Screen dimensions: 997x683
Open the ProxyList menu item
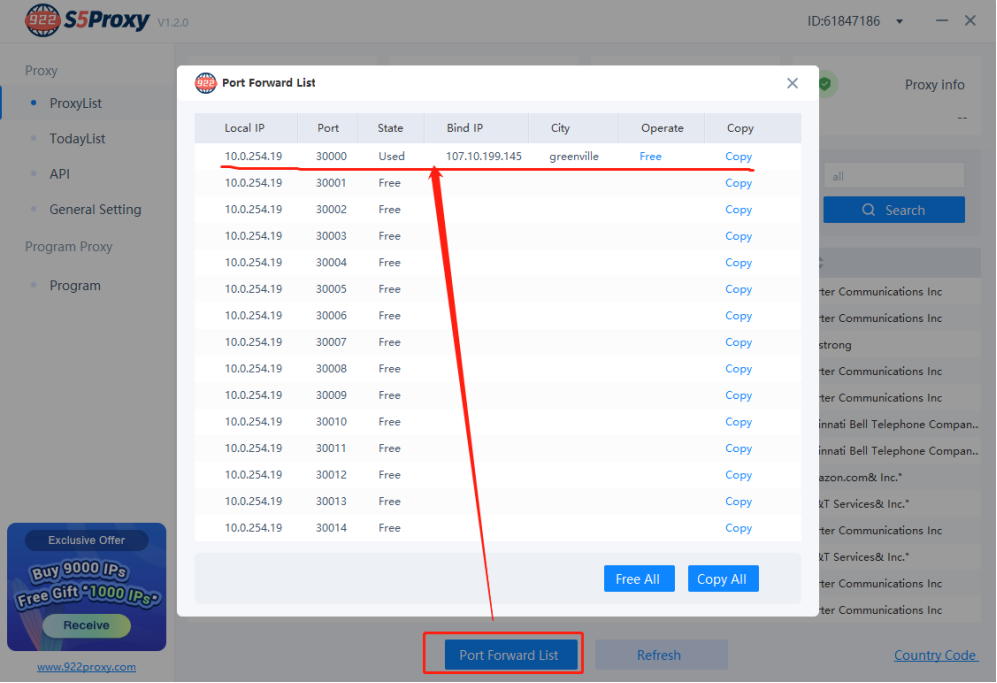pos(75,103)
